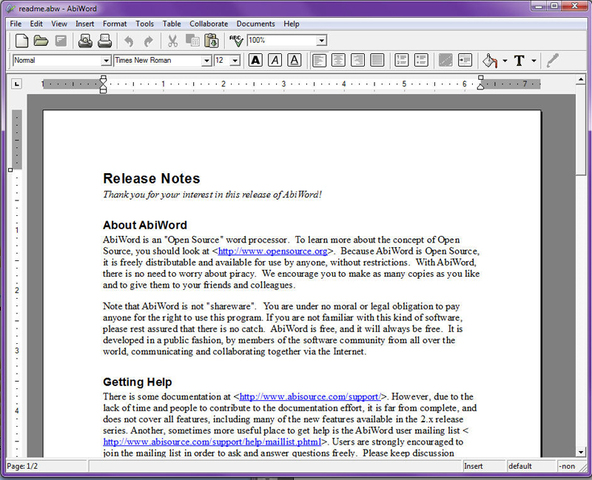Click the top margin marker on vertical ruler
Screen dimensions: 592x480
pos(11,170)
